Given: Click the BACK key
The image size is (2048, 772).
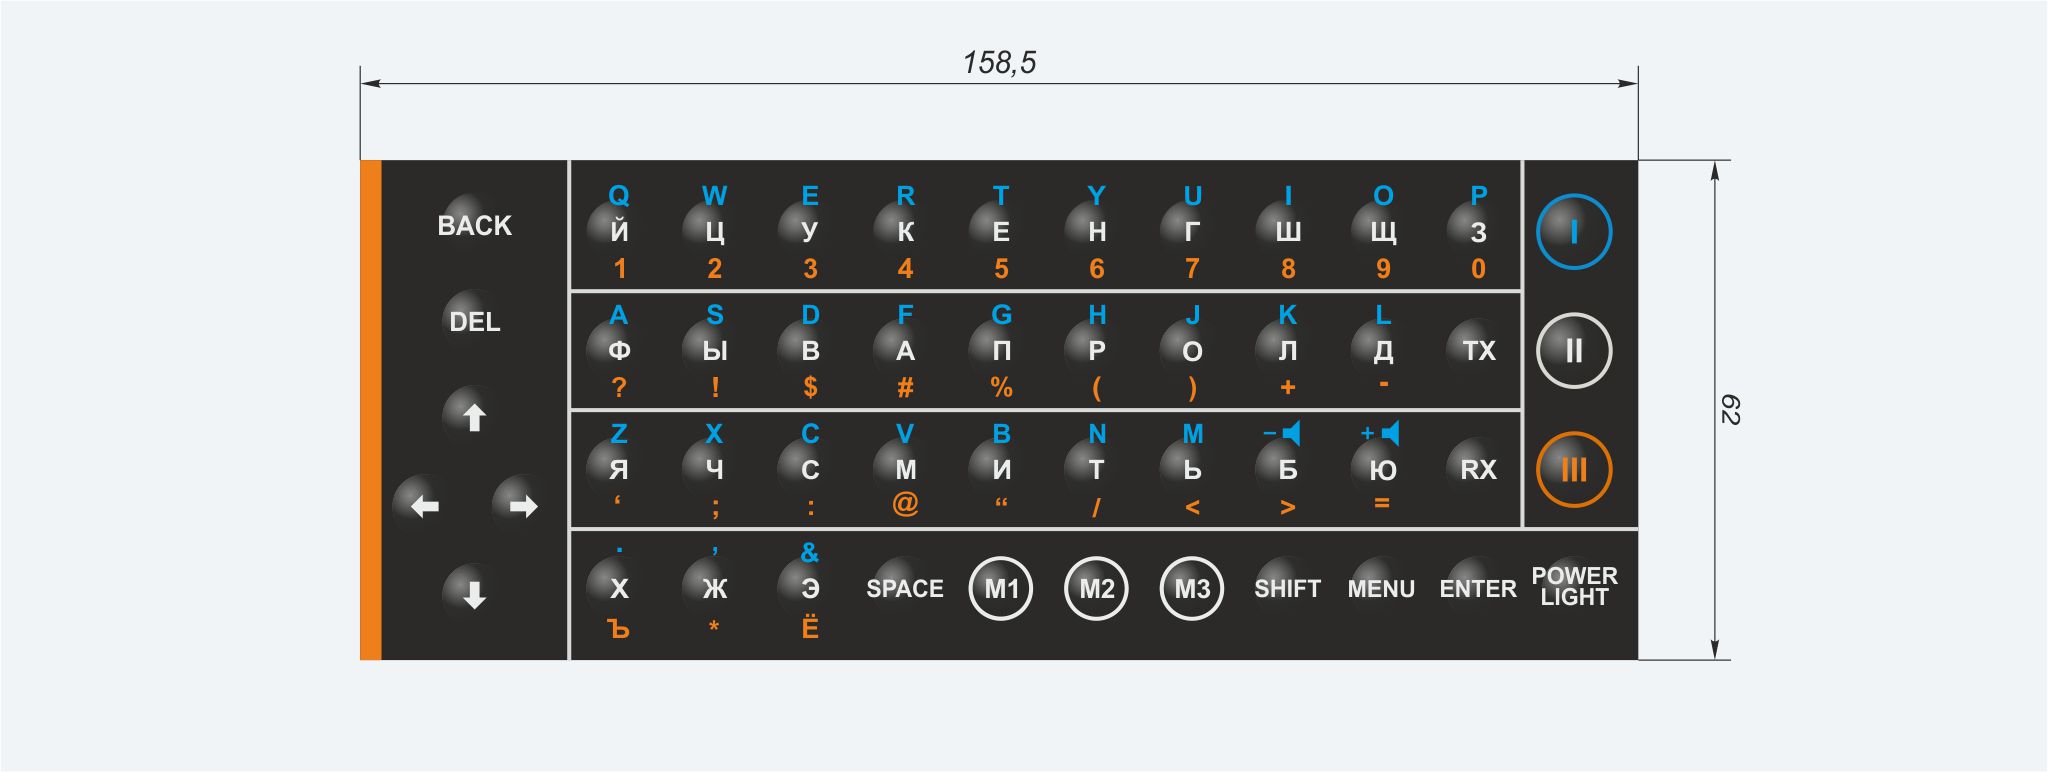Looking at the screenshot, I should click(474, 226).
